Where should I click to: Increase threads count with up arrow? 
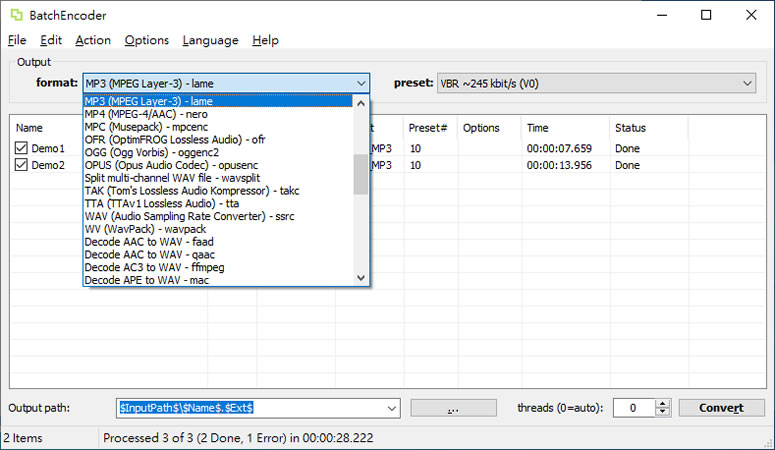click(661, 404)
